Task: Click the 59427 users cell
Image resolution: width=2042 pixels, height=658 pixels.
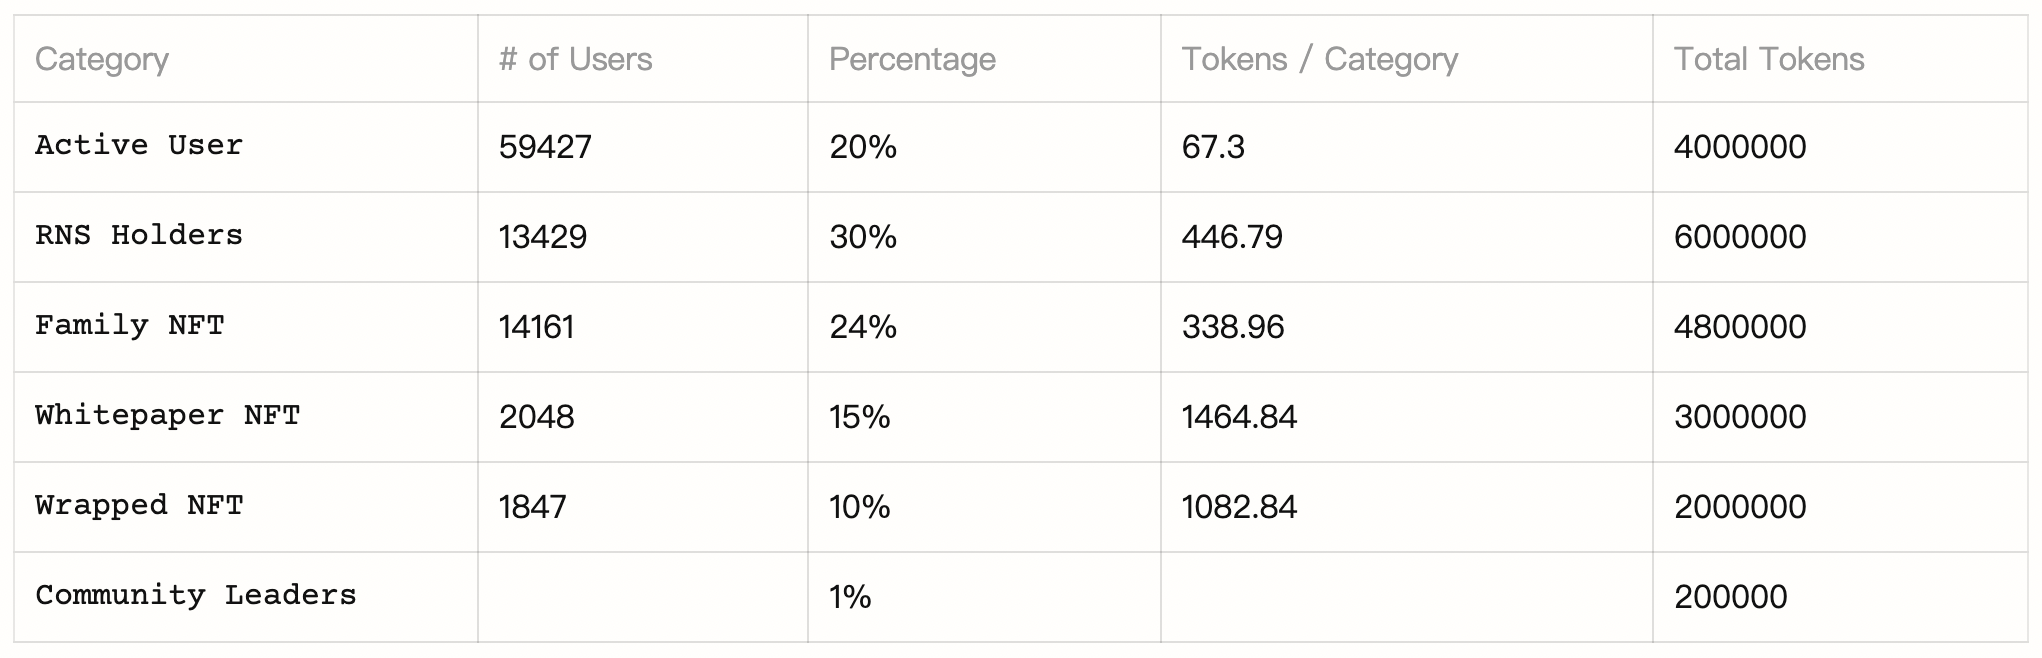Action: tap(545, 147)
